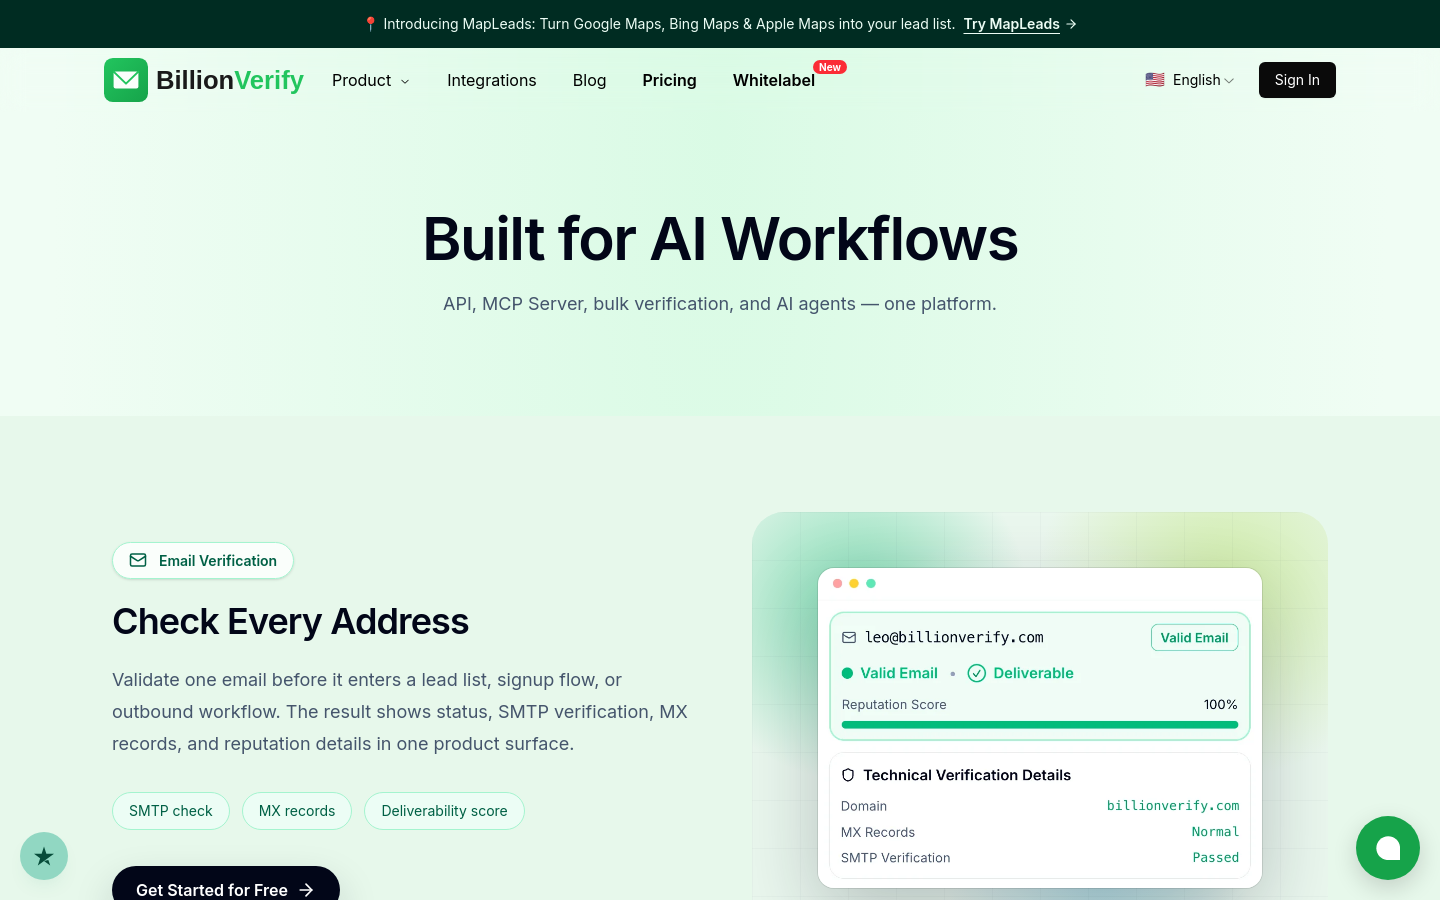Click the shield icon by Technical Verification Details
1440x900 pixels.
[x=848, y=775]
